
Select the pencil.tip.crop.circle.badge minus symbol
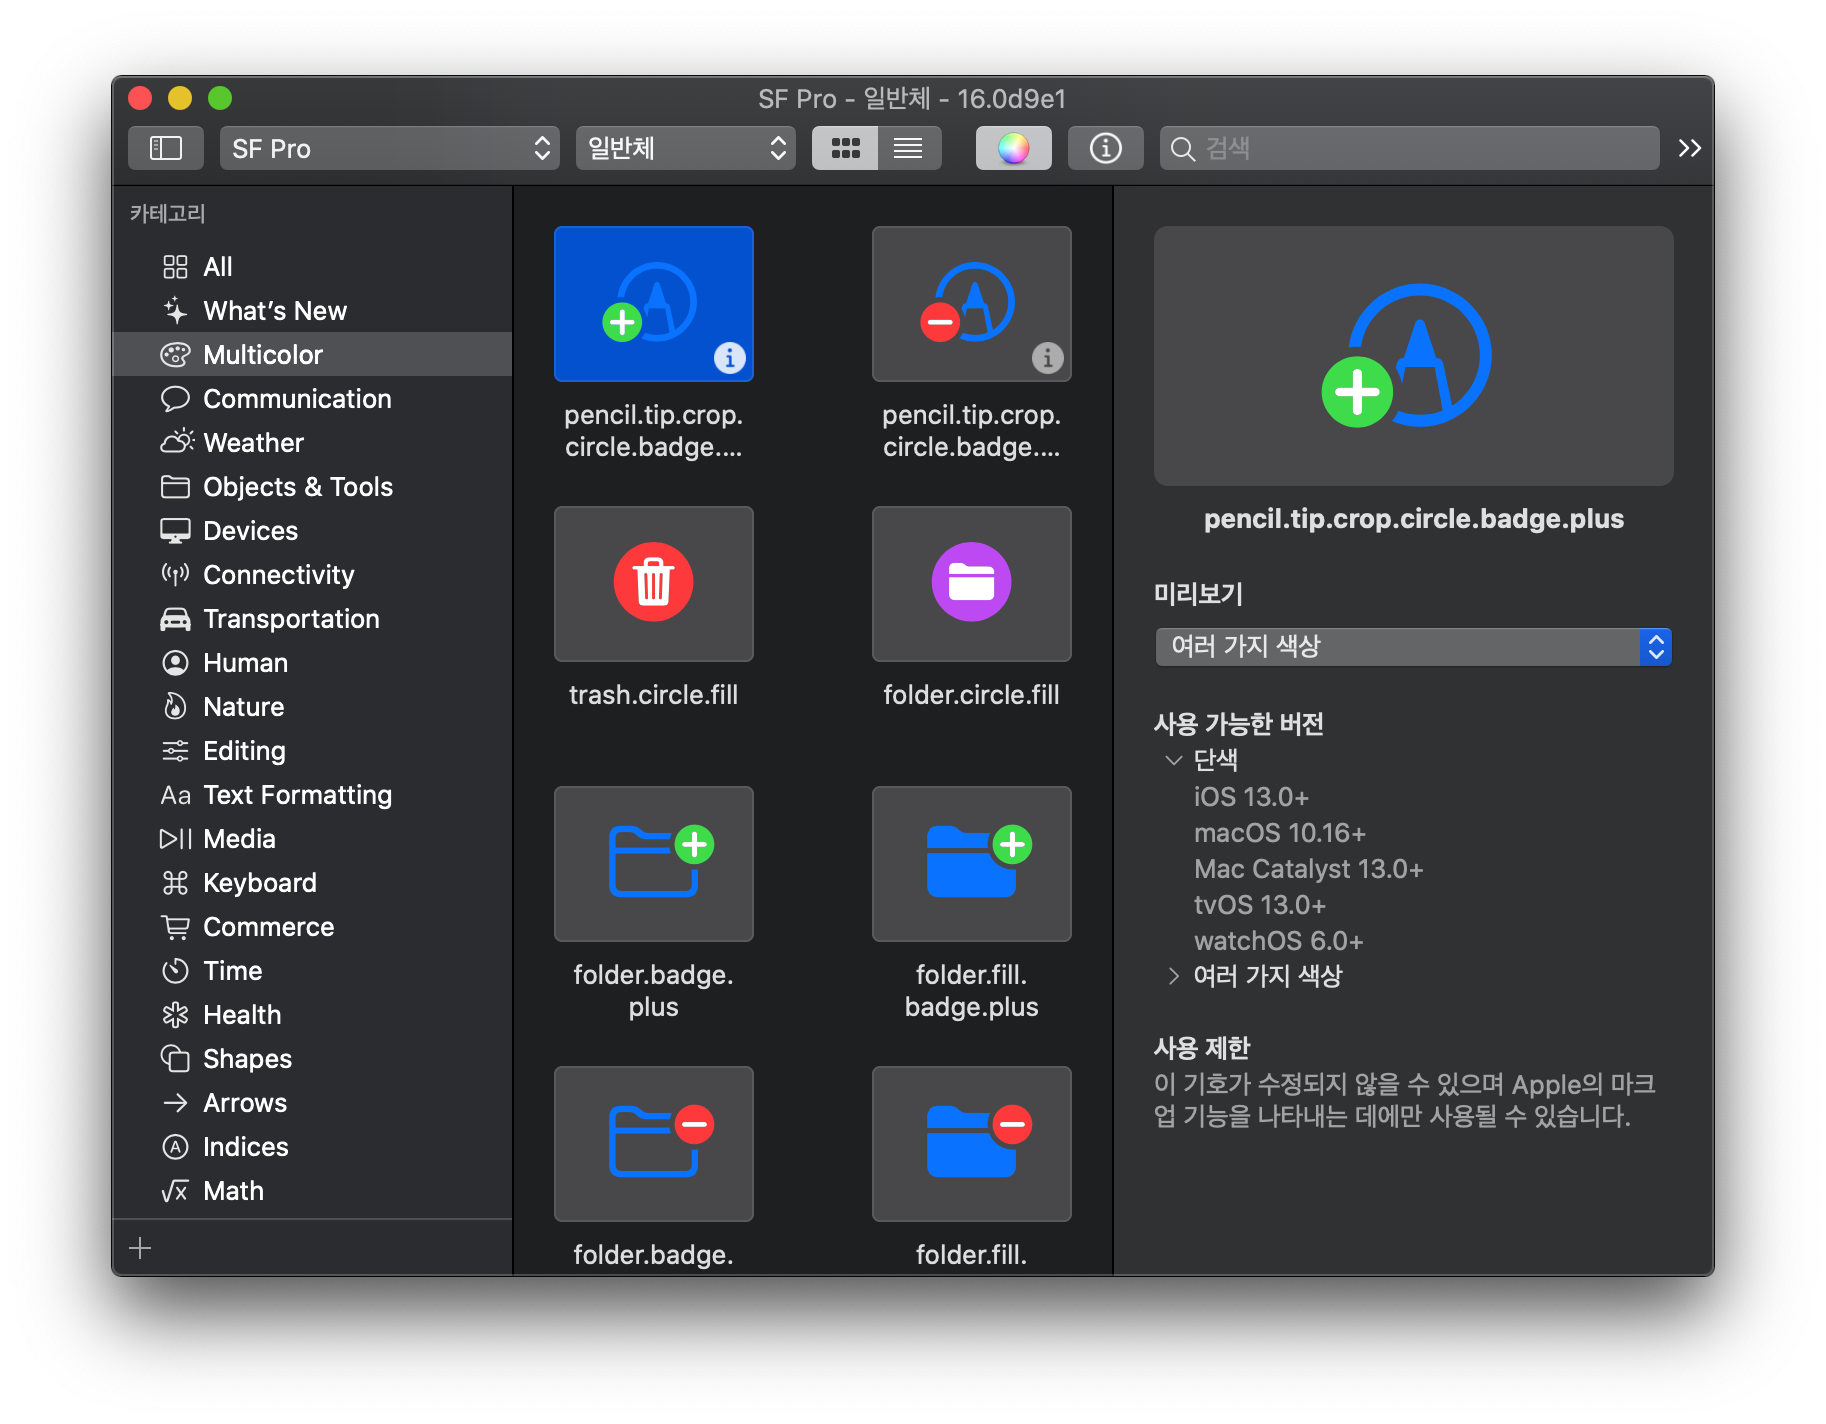click(x=972, y=304)
